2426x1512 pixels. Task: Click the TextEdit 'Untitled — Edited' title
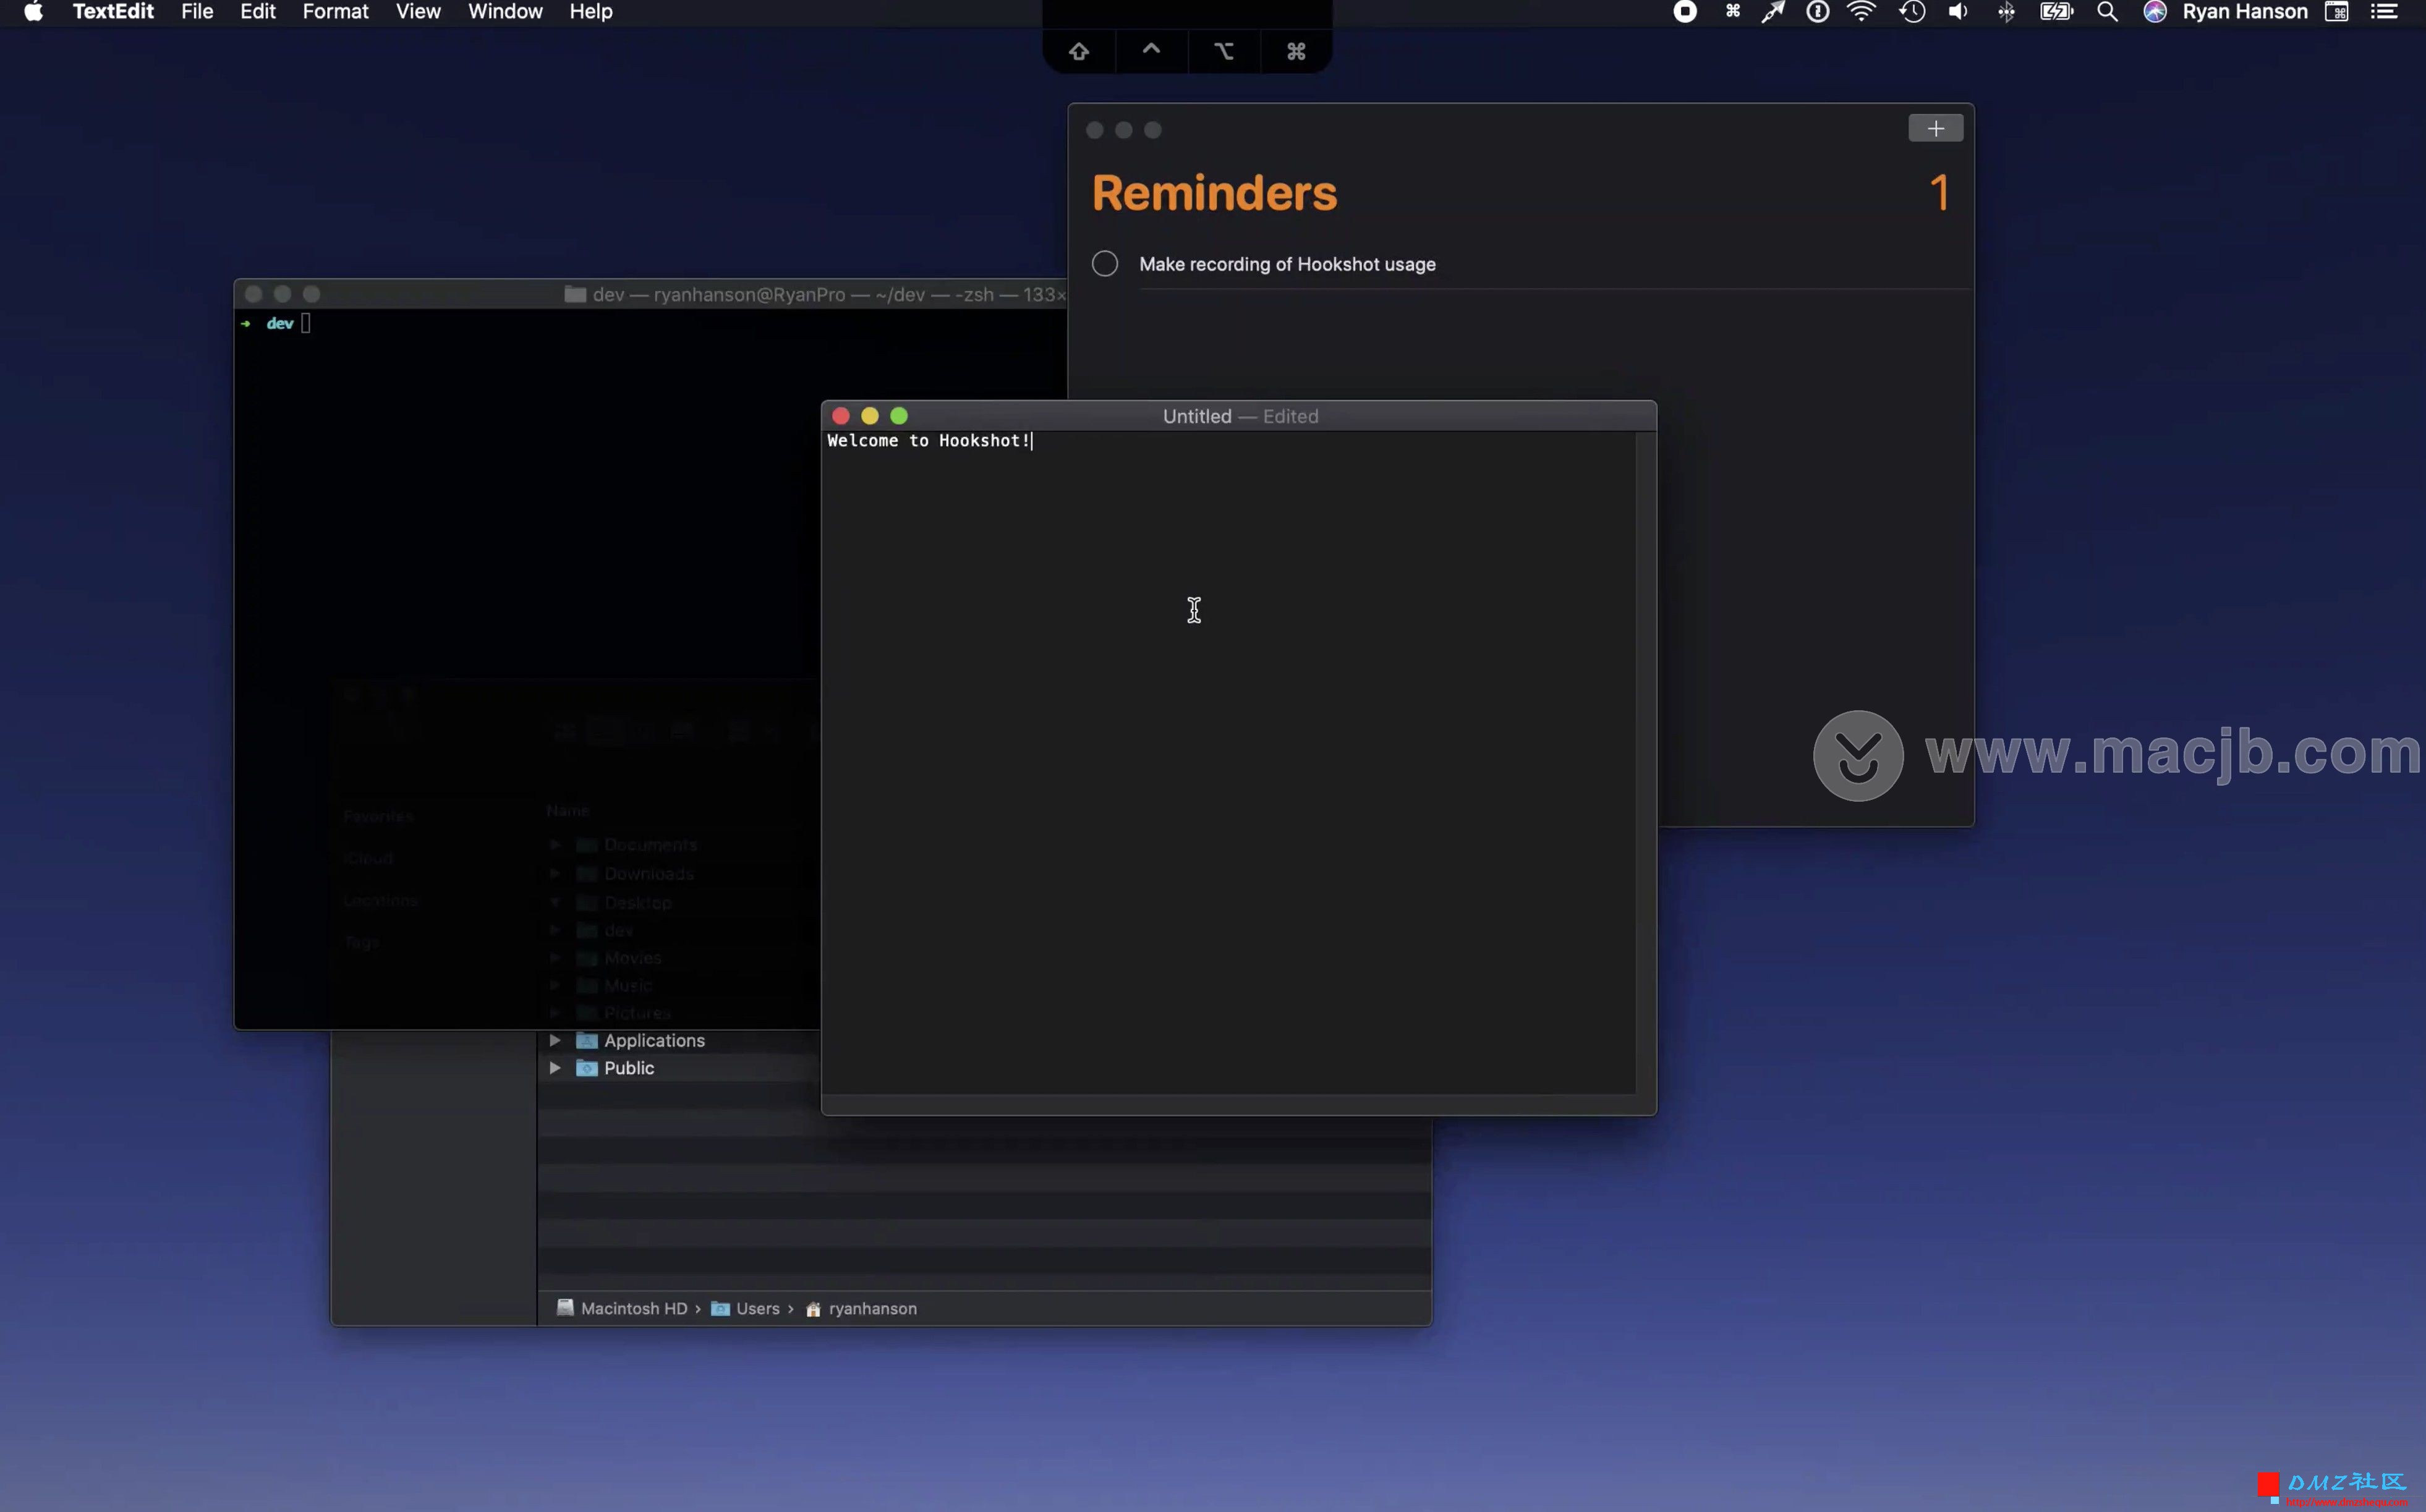pyautogui.click(x=1240, y=416)
